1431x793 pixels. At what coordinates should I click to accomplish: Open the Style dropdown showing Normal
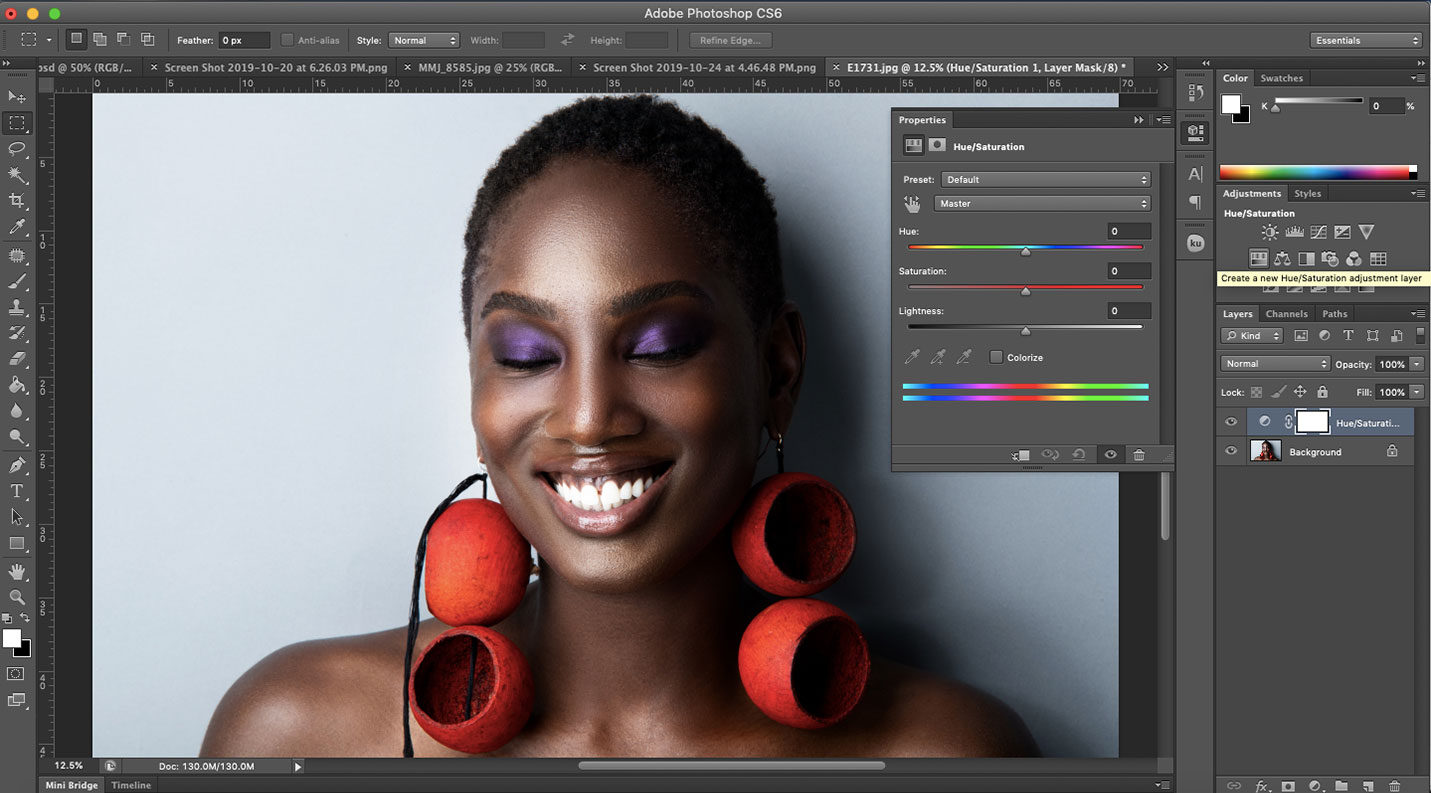[423, 40]
